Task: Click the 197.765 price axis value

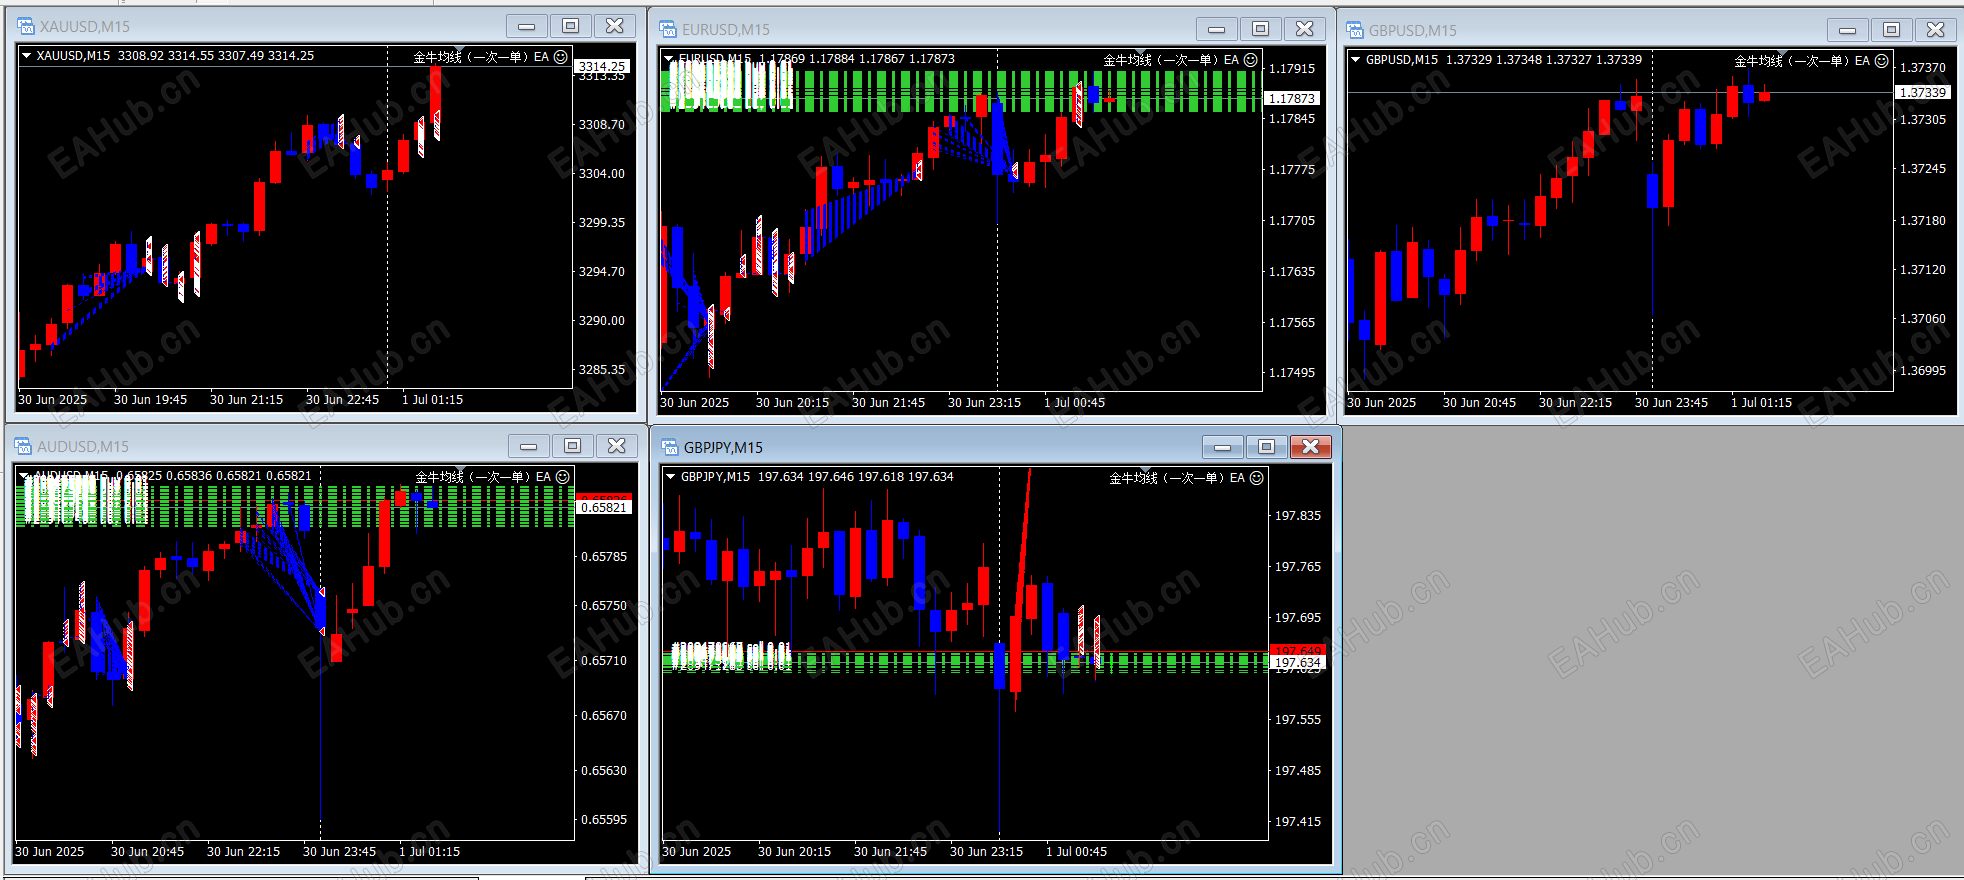Action: pyautogui.click(x=1298, y=566)
